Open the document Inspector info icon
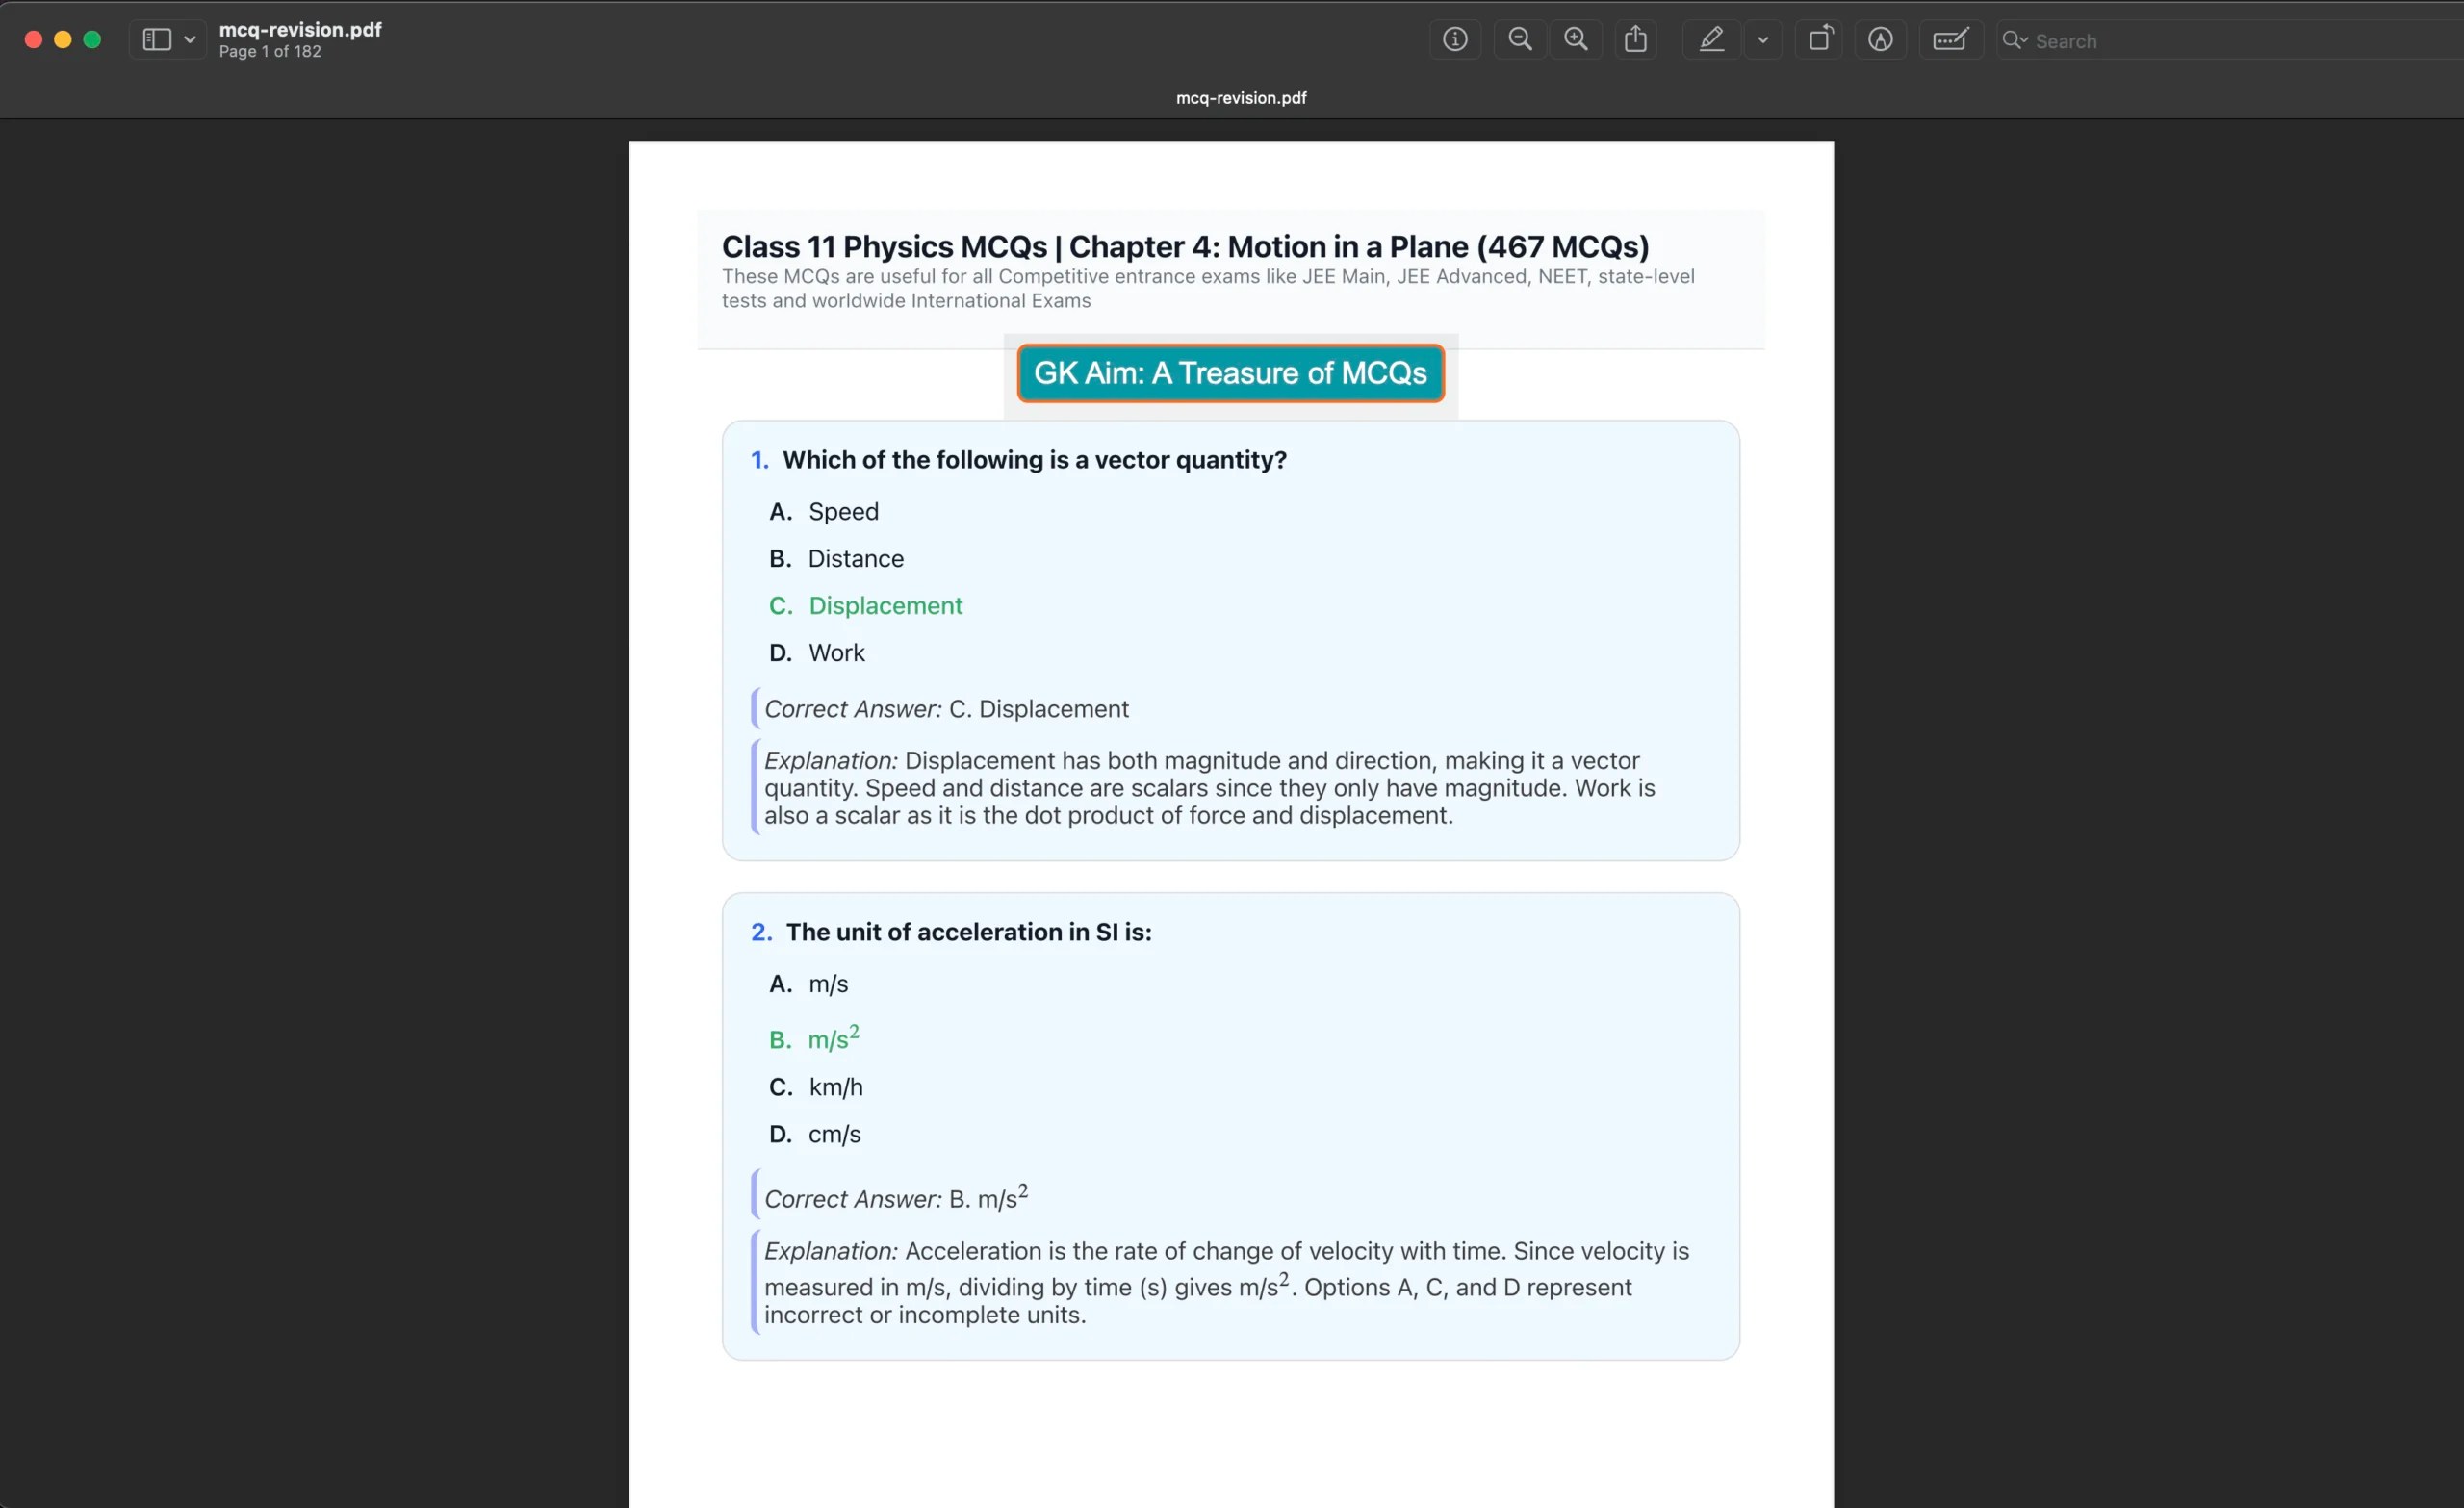The image size is (2464, 1508). (x=1454, y=39)
